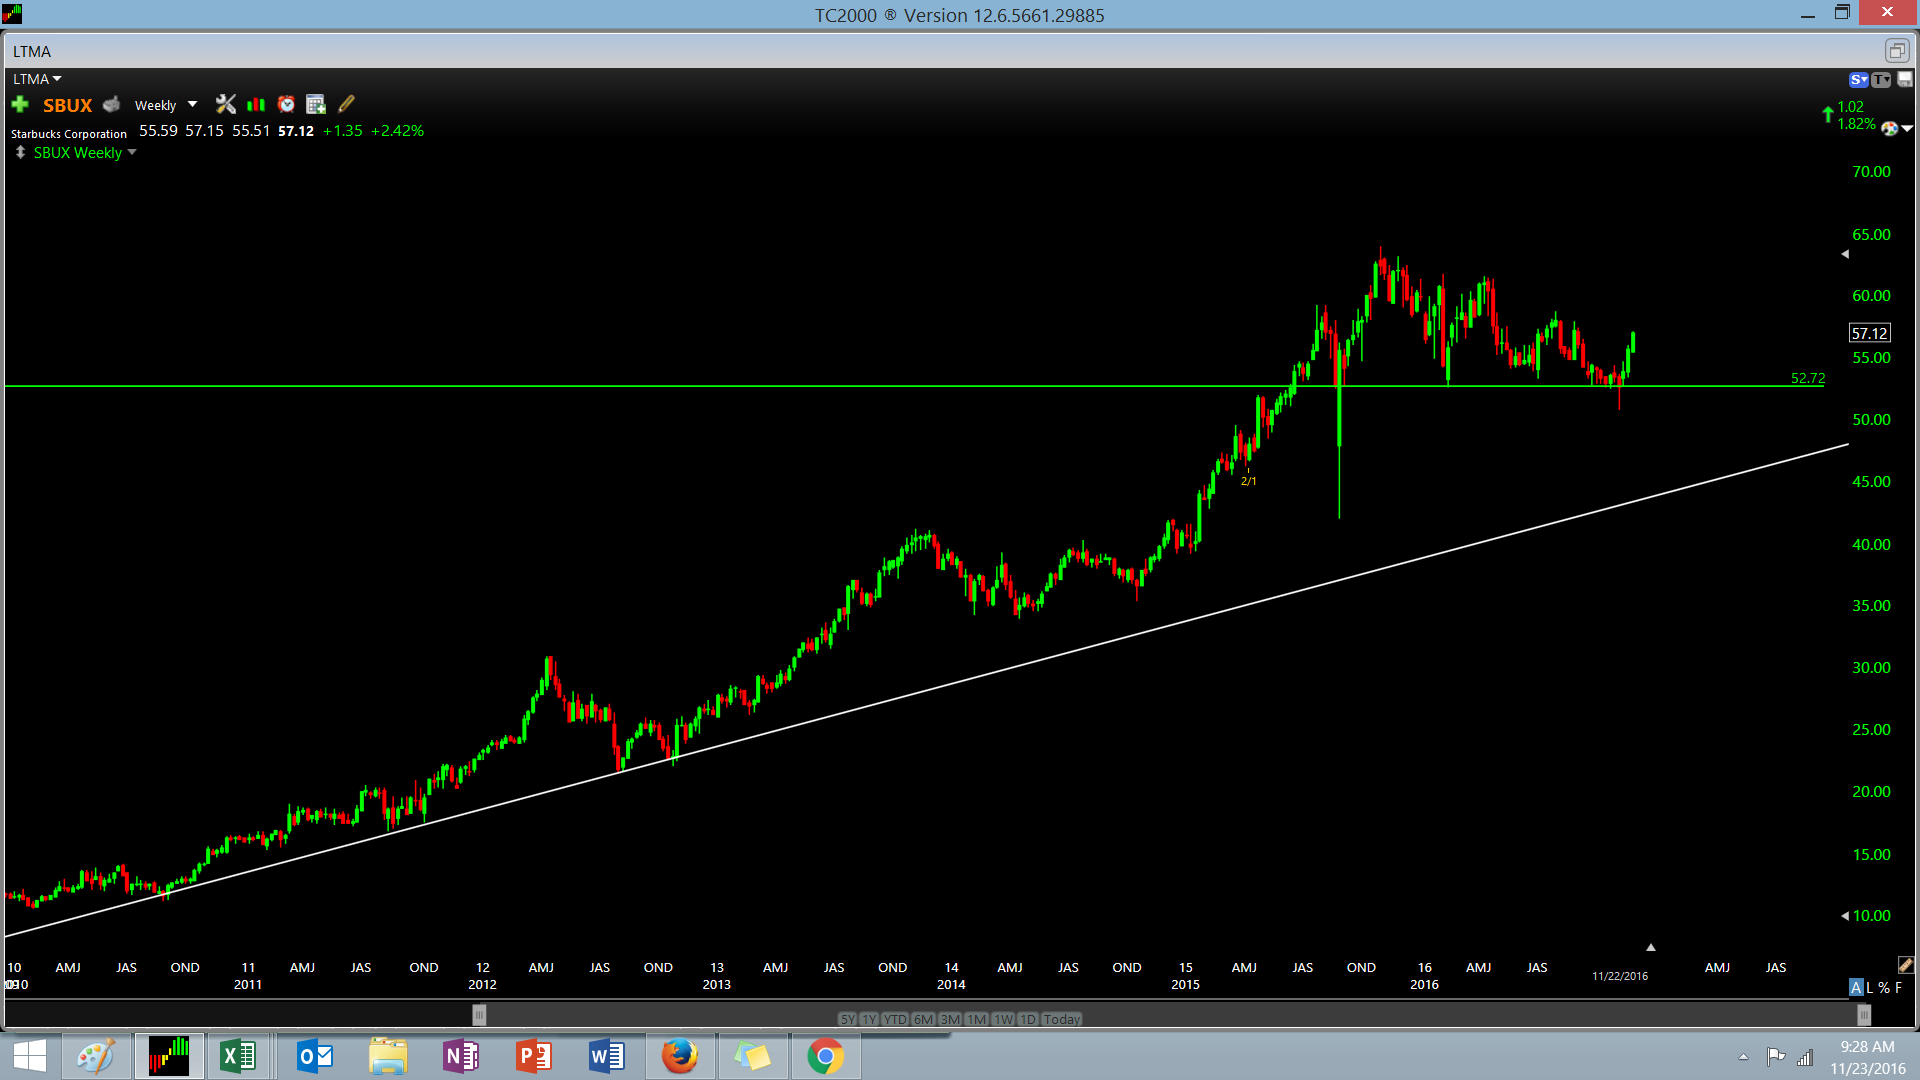Toggle arithmetic scale A button

click(1856, 987)
